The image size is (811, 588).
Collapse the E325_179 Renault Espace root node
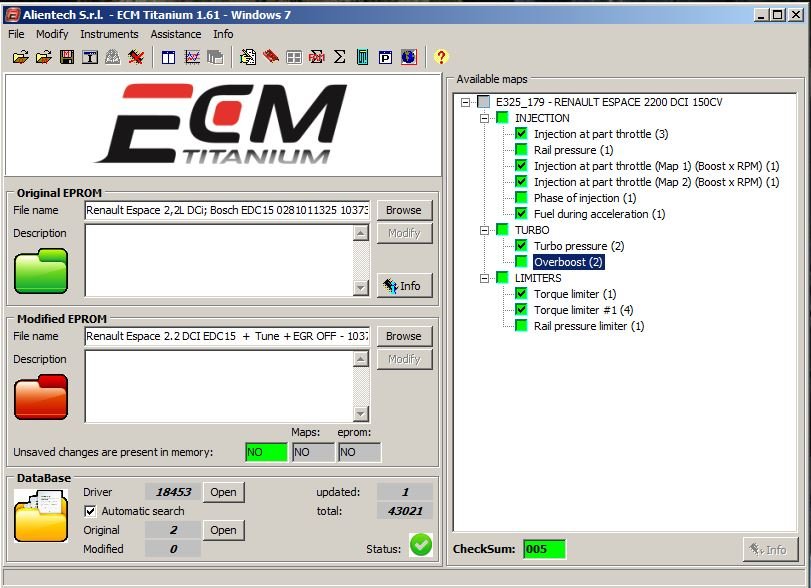coord(465,102)
